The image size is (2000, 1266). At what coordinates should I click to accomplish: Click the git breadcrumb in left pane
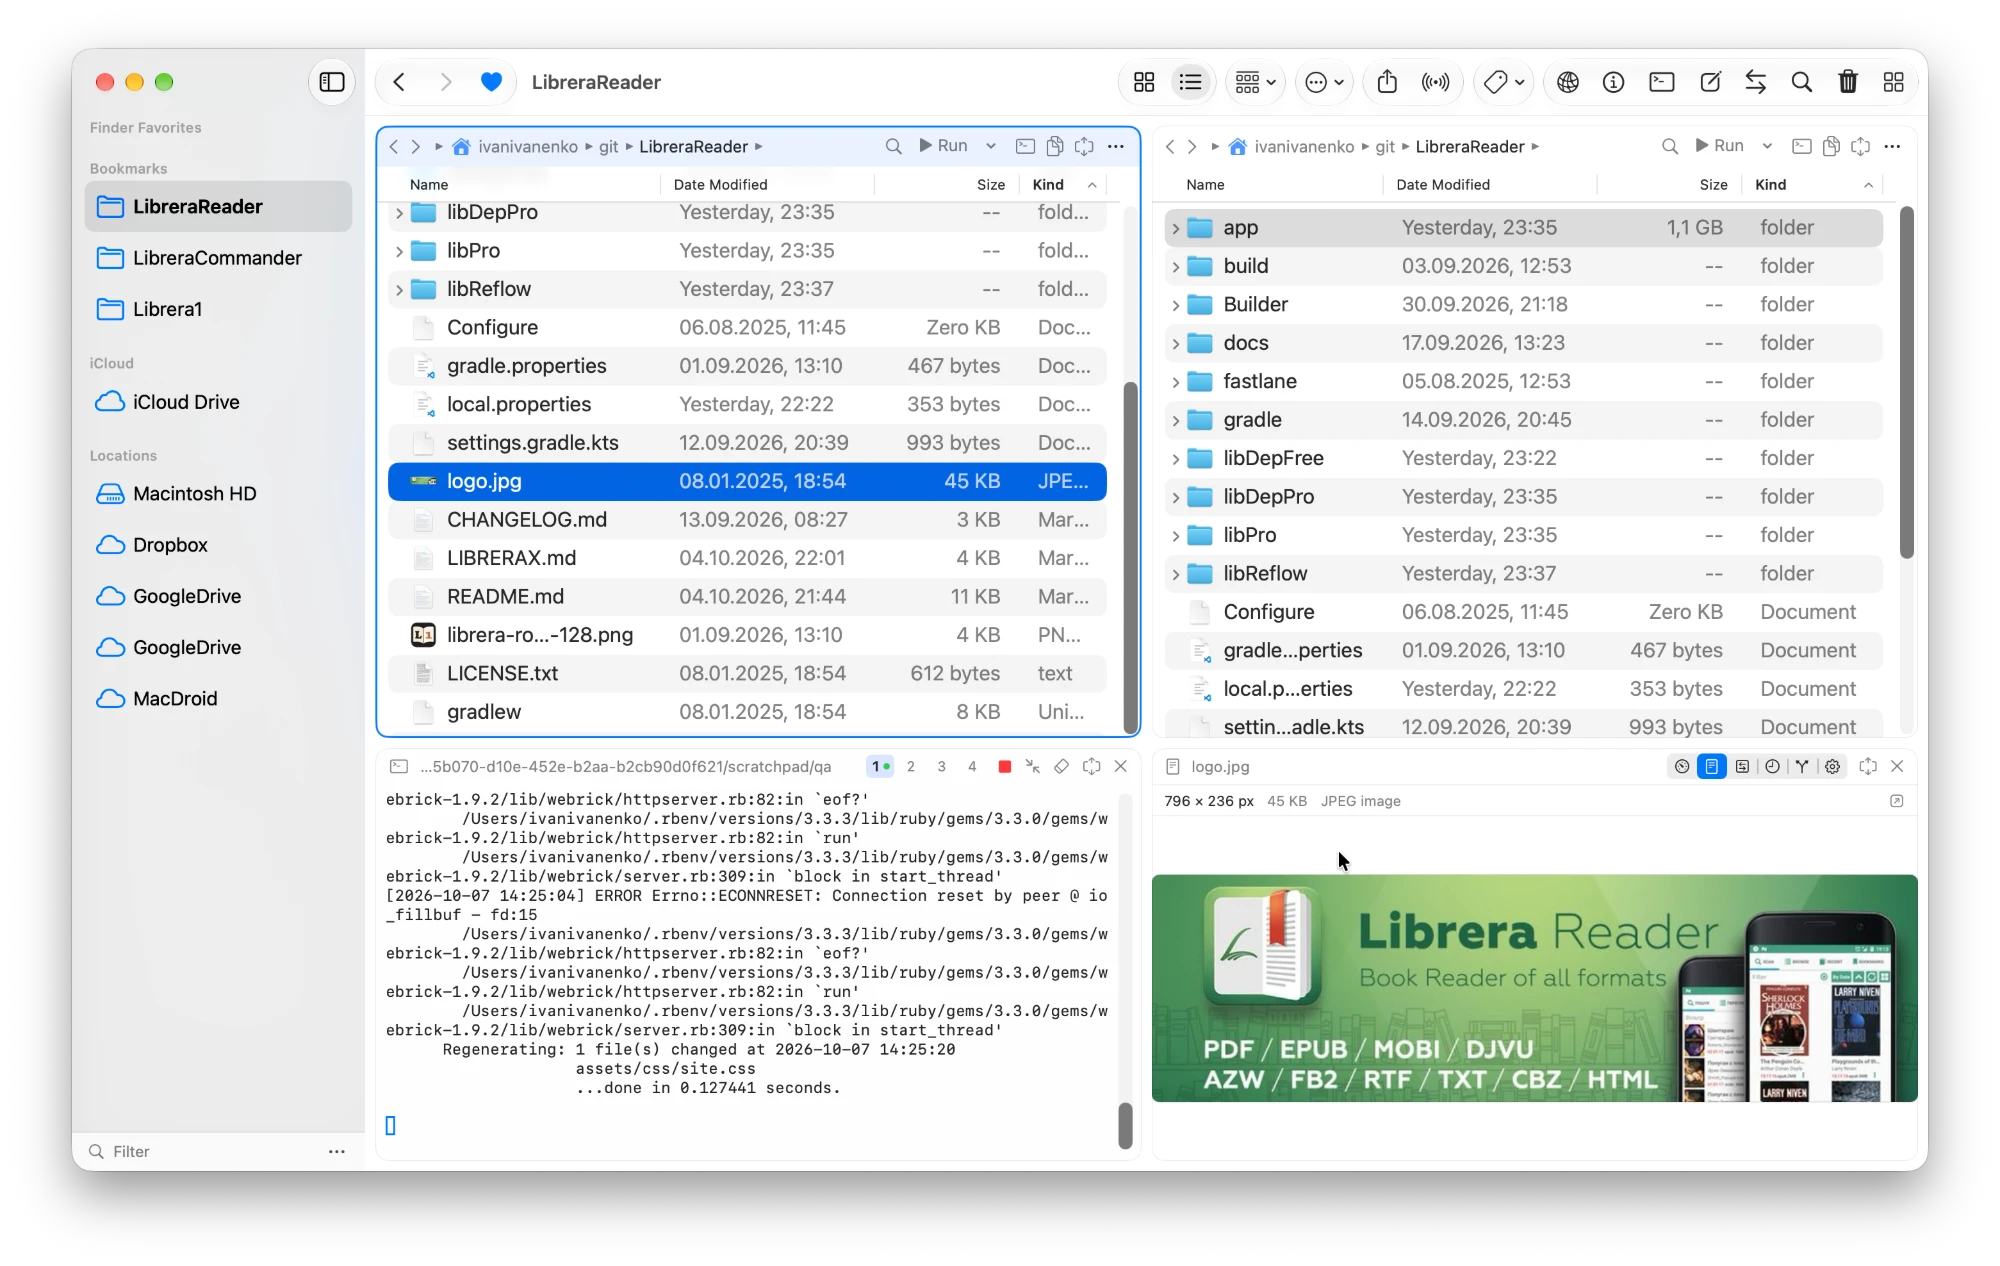click(x=609, y=146)
